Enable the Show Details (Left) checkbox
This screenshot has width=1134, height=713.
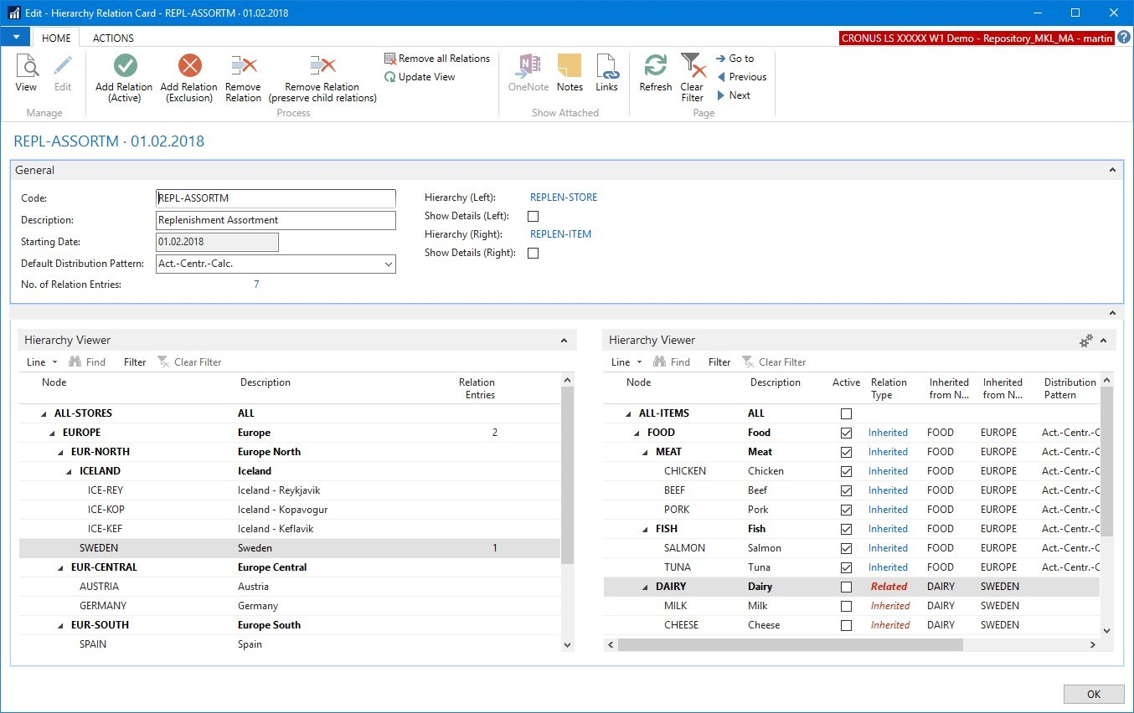pyautogui.click(x=533, y=216)
